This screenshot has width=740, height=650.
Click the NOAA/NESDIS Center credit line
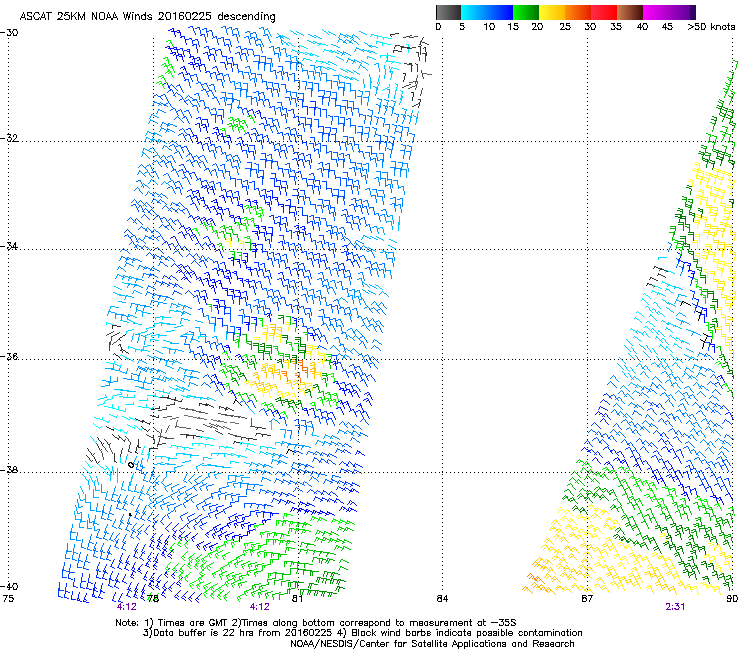click(x=432, y=644)
